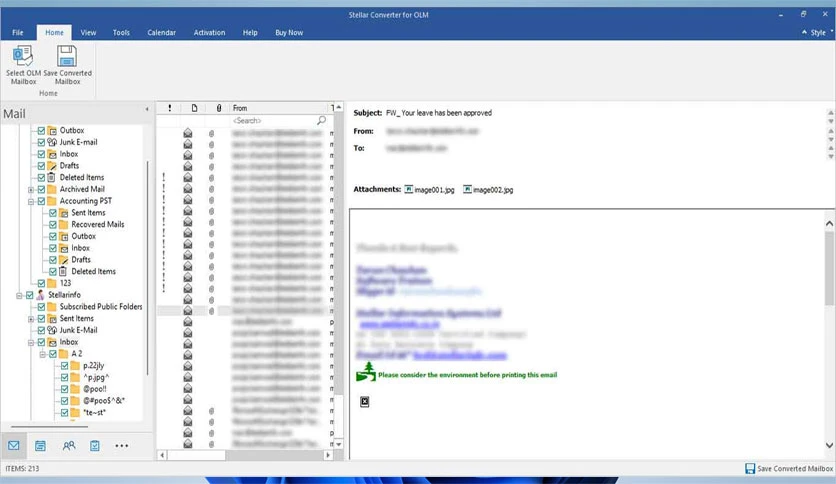The image size is (836, 484).
Task: Click the Save Converted Mailbox ribbon icon
Action: (67, 56)
